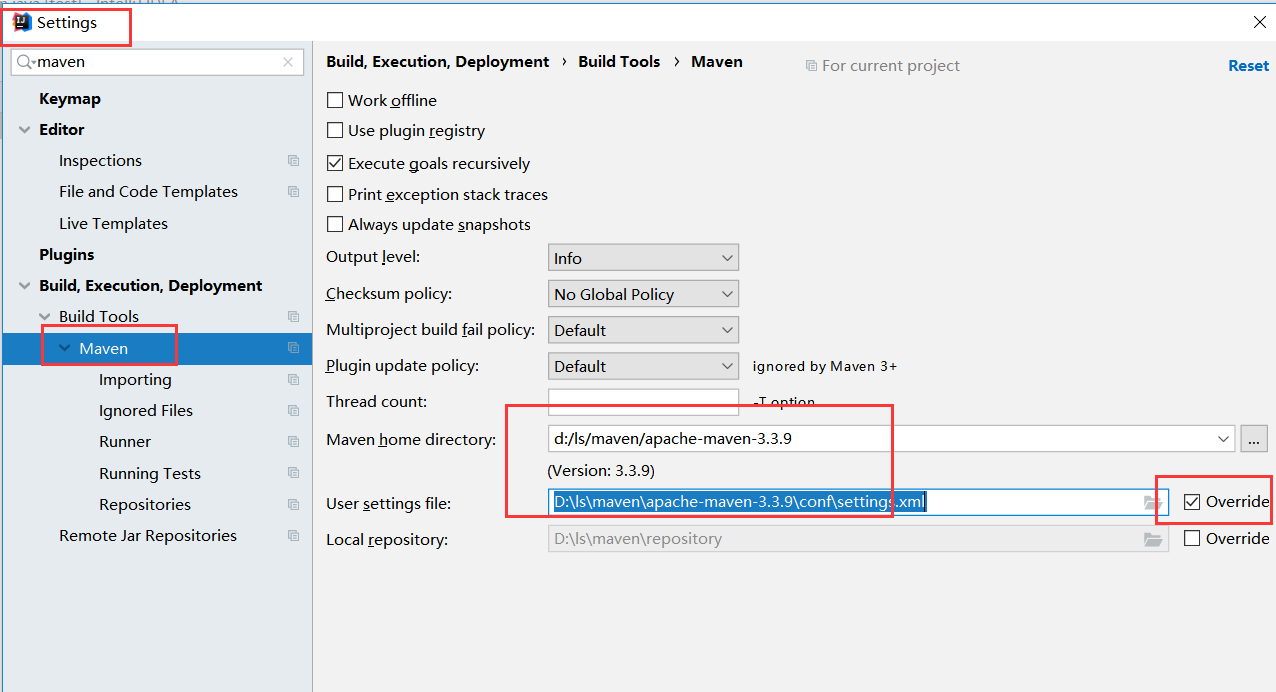Collapse the Build Tools node
The image size is (1276, 692).
[45, 317]
